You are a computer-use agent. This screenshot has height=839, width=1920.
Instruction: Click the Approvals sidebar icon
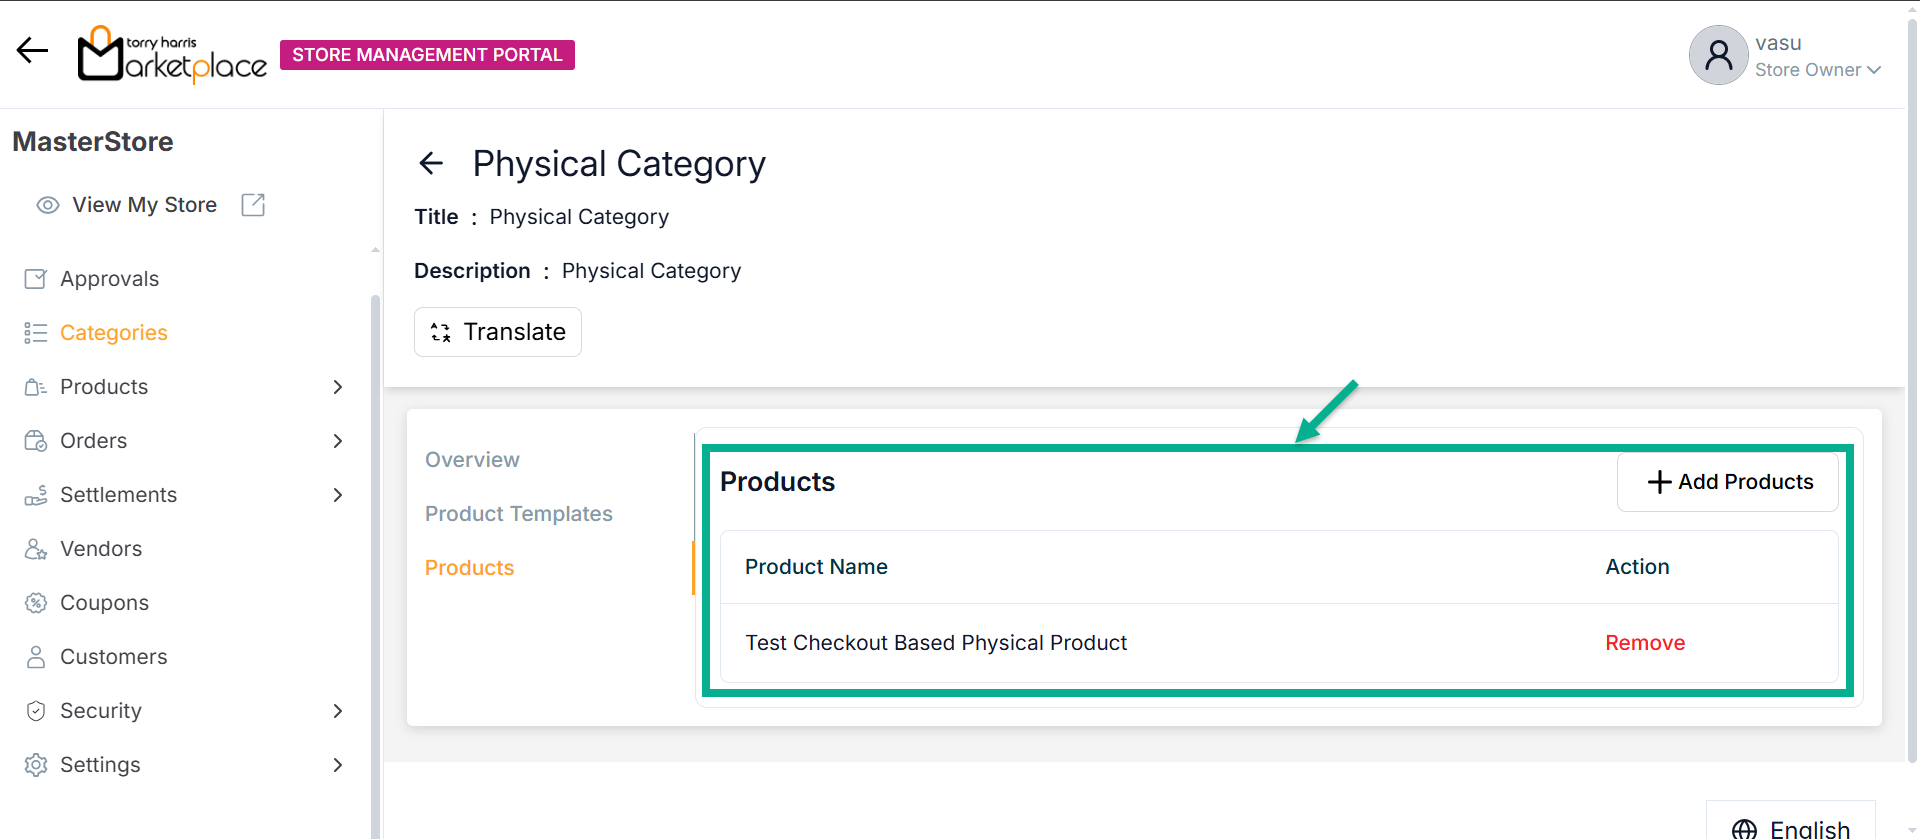36,279
